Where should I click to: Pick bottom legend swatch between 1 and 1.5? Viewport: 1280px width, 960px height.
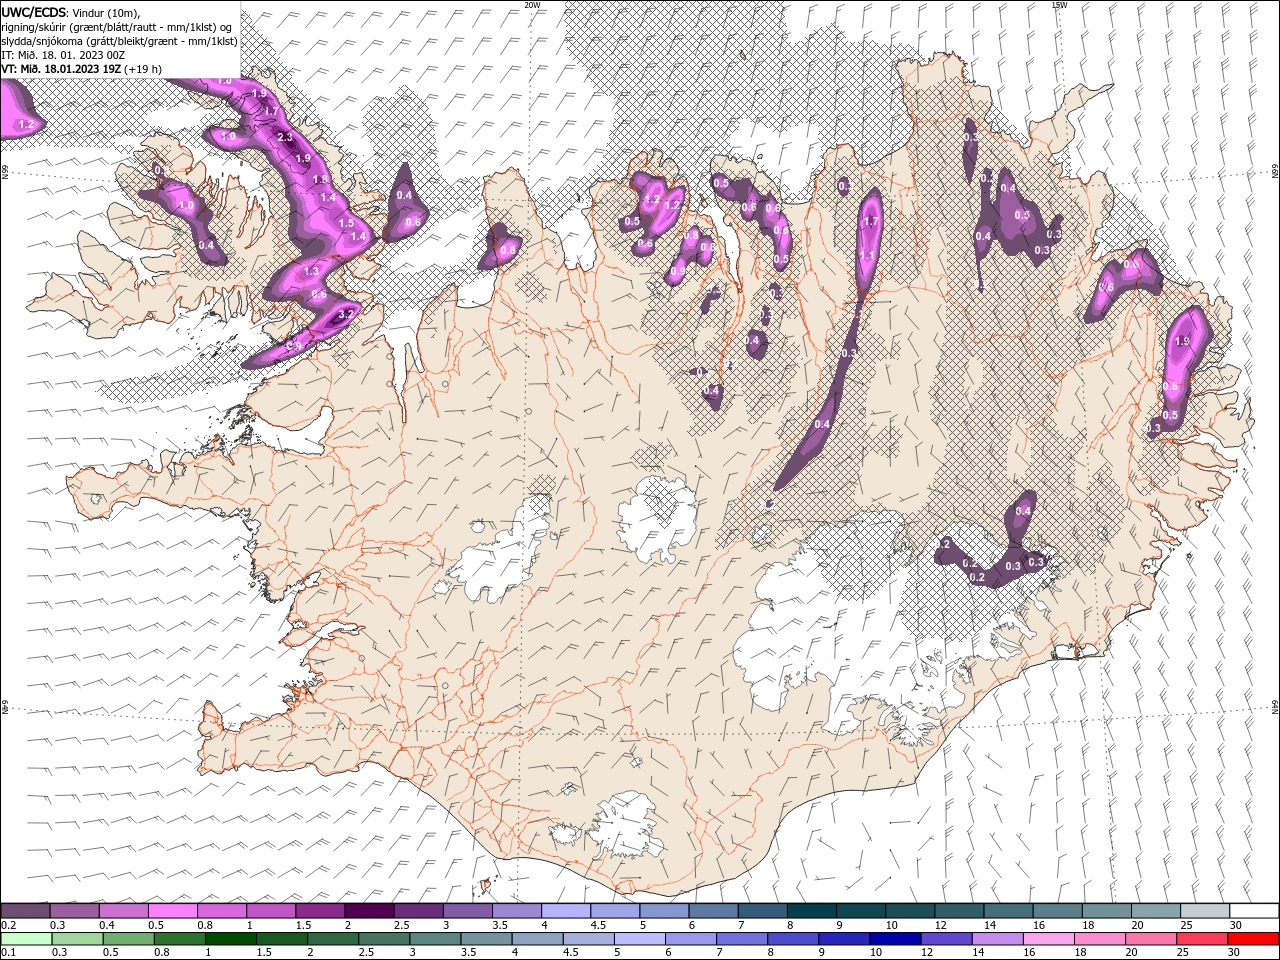(x=229, y=939)
